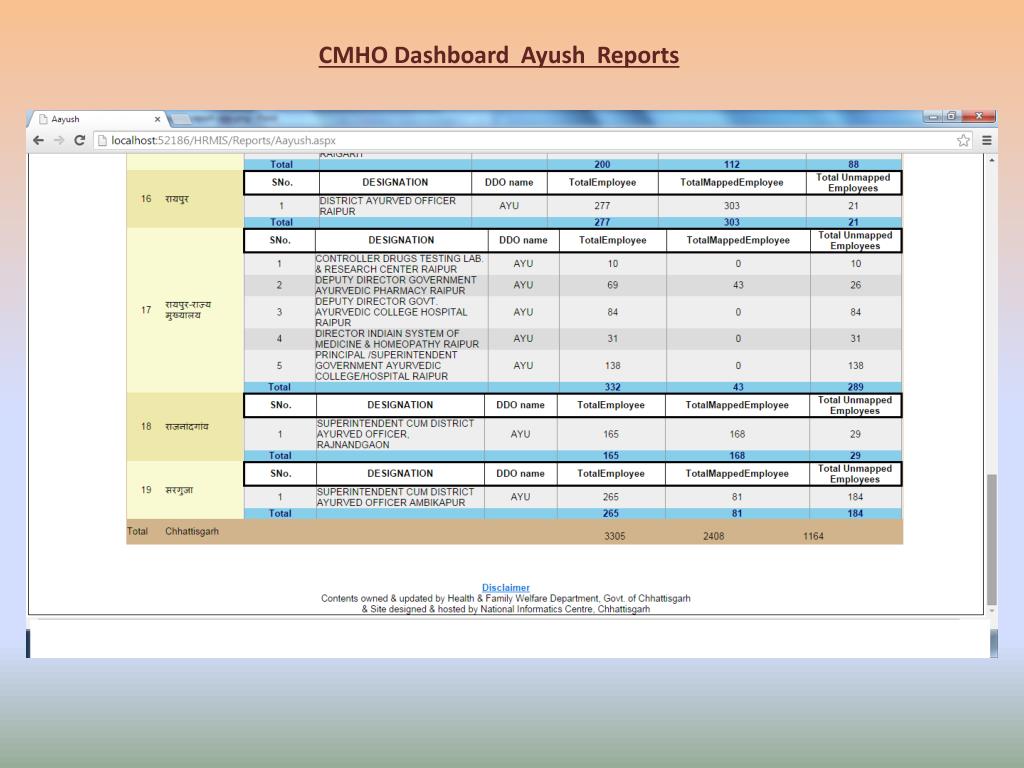Click the district name रायपुर in row 16
The image size is (1024, 768).
[x=176, y=199]
